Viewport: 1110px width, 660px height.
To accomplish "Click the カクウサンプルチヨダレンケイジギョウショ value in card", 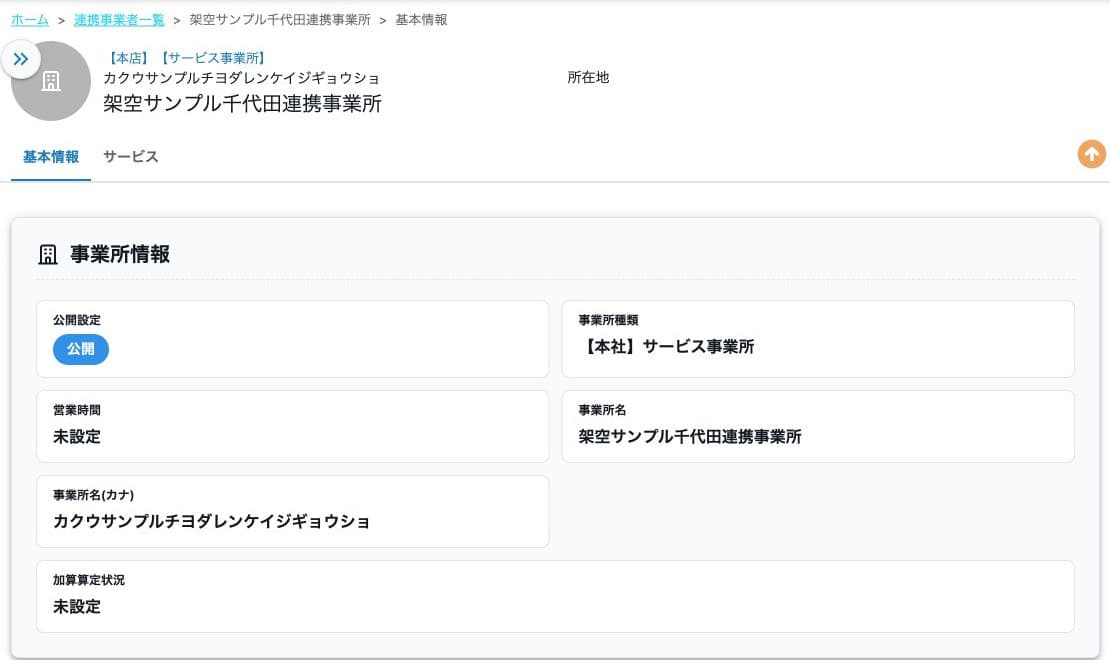I will 211,521.
